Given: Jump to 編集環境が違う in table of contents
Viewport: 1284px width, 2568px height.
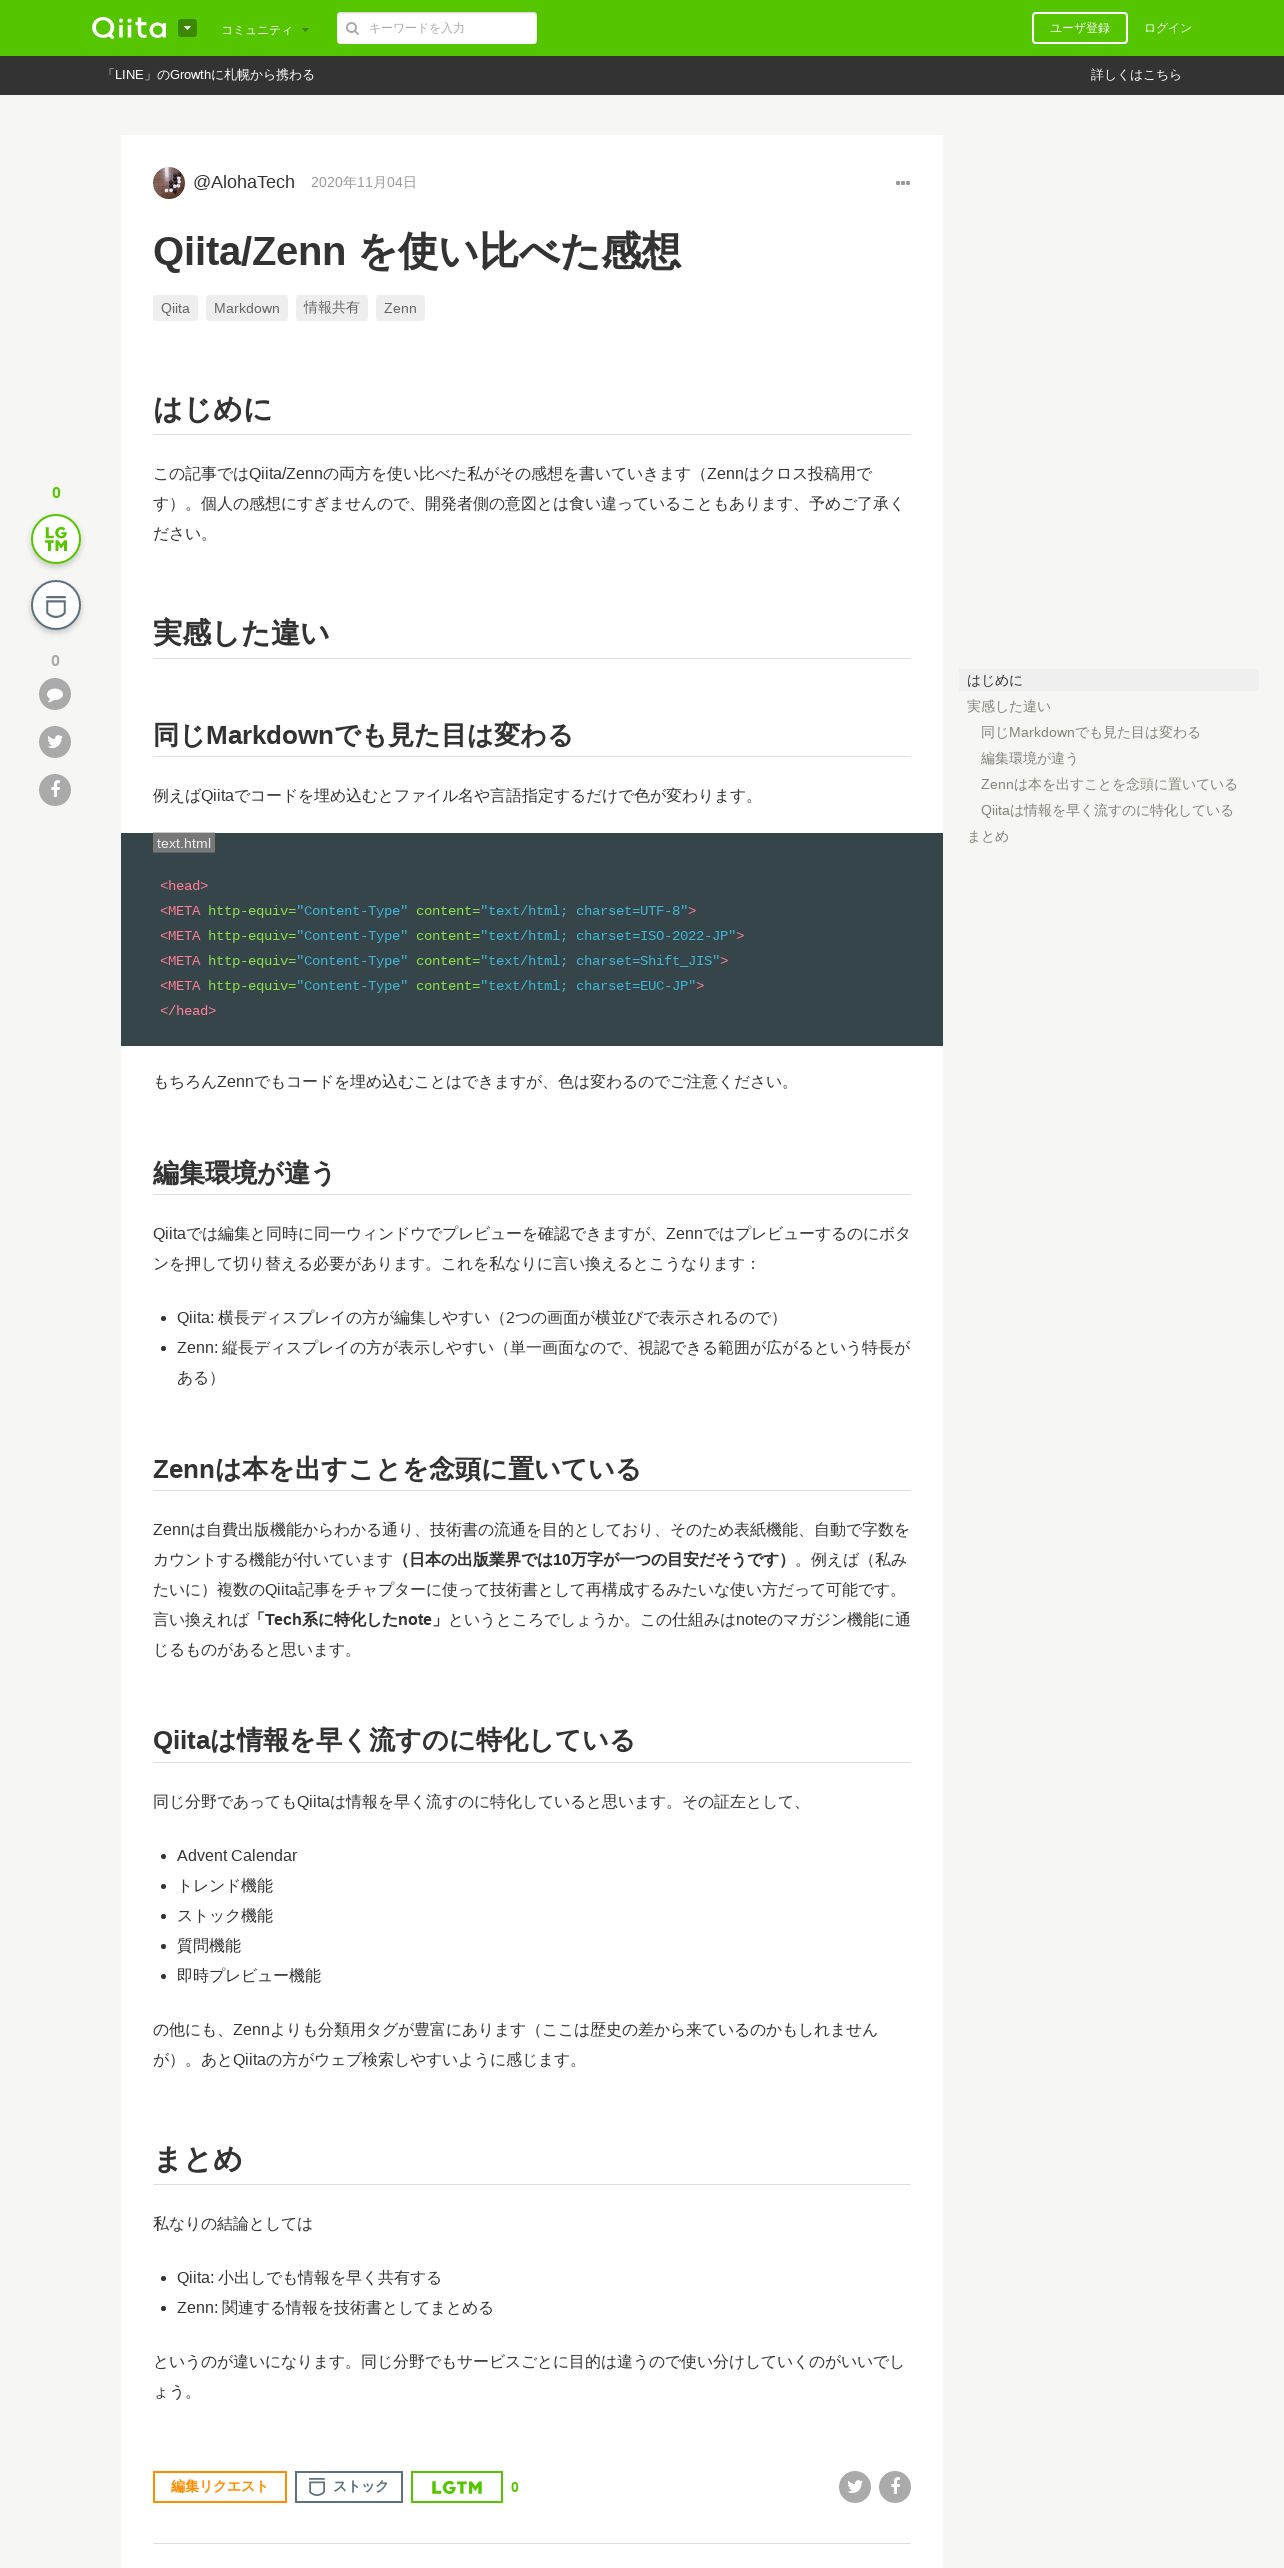Looking at the screenshot, I should (1029, 758).
